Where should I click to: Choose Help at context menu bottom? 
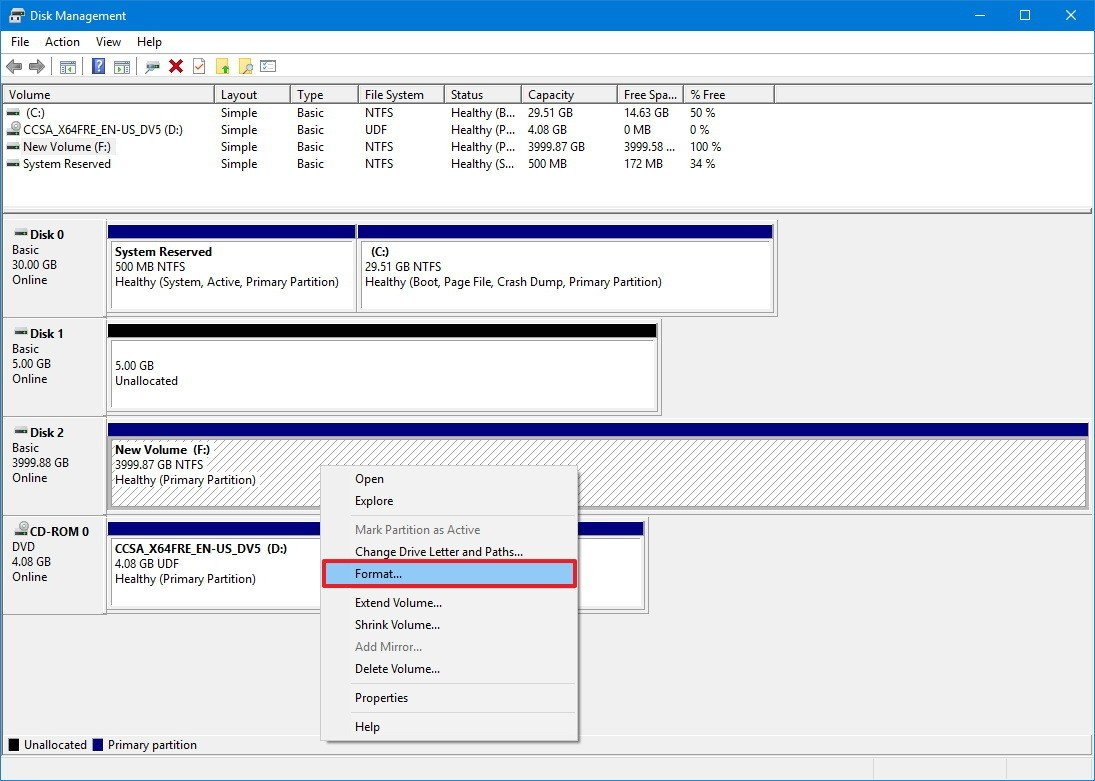coord(449,727)
